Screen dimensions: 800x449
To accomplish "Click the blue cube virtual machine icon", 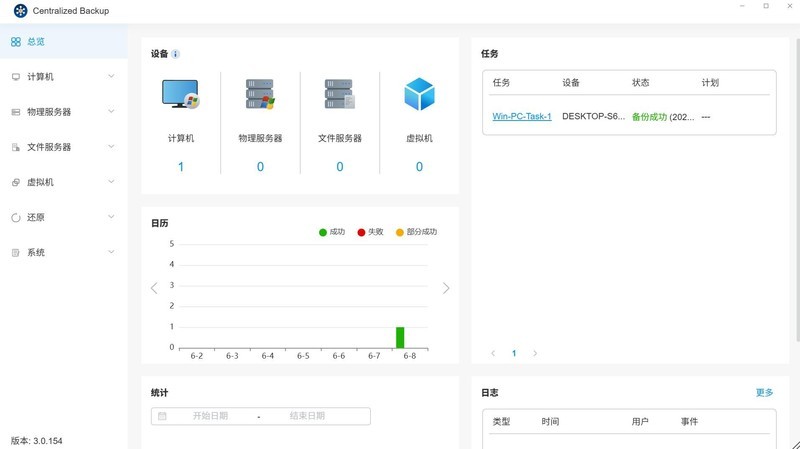I will [x=419, y=94].
